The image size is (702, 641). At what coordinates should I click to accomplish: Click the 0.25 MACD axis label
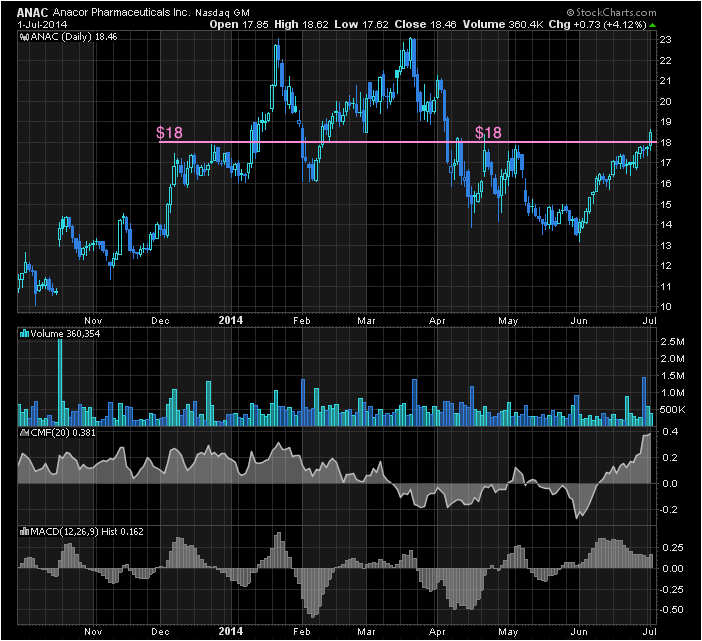[x=673, y=548]
